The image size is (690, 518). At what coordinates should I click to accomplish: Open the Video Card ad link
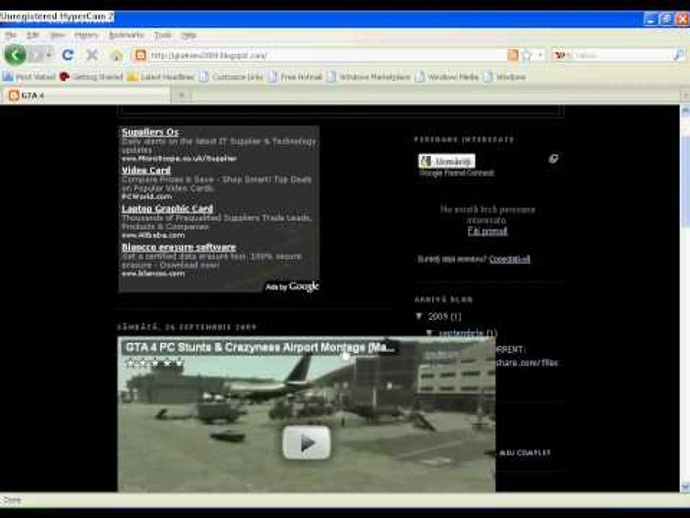[146, 170]
